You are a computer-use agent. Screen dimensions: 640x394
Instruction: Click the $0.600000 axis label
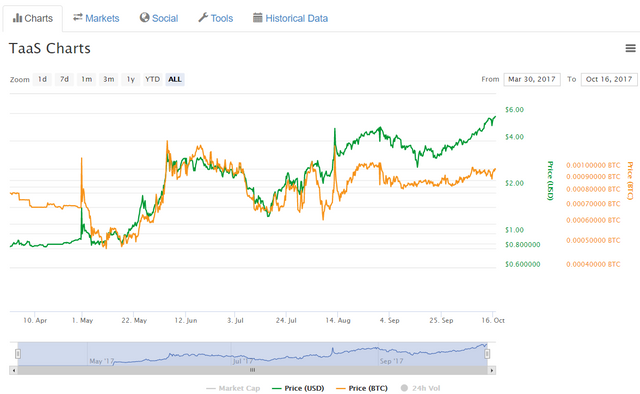522,265
